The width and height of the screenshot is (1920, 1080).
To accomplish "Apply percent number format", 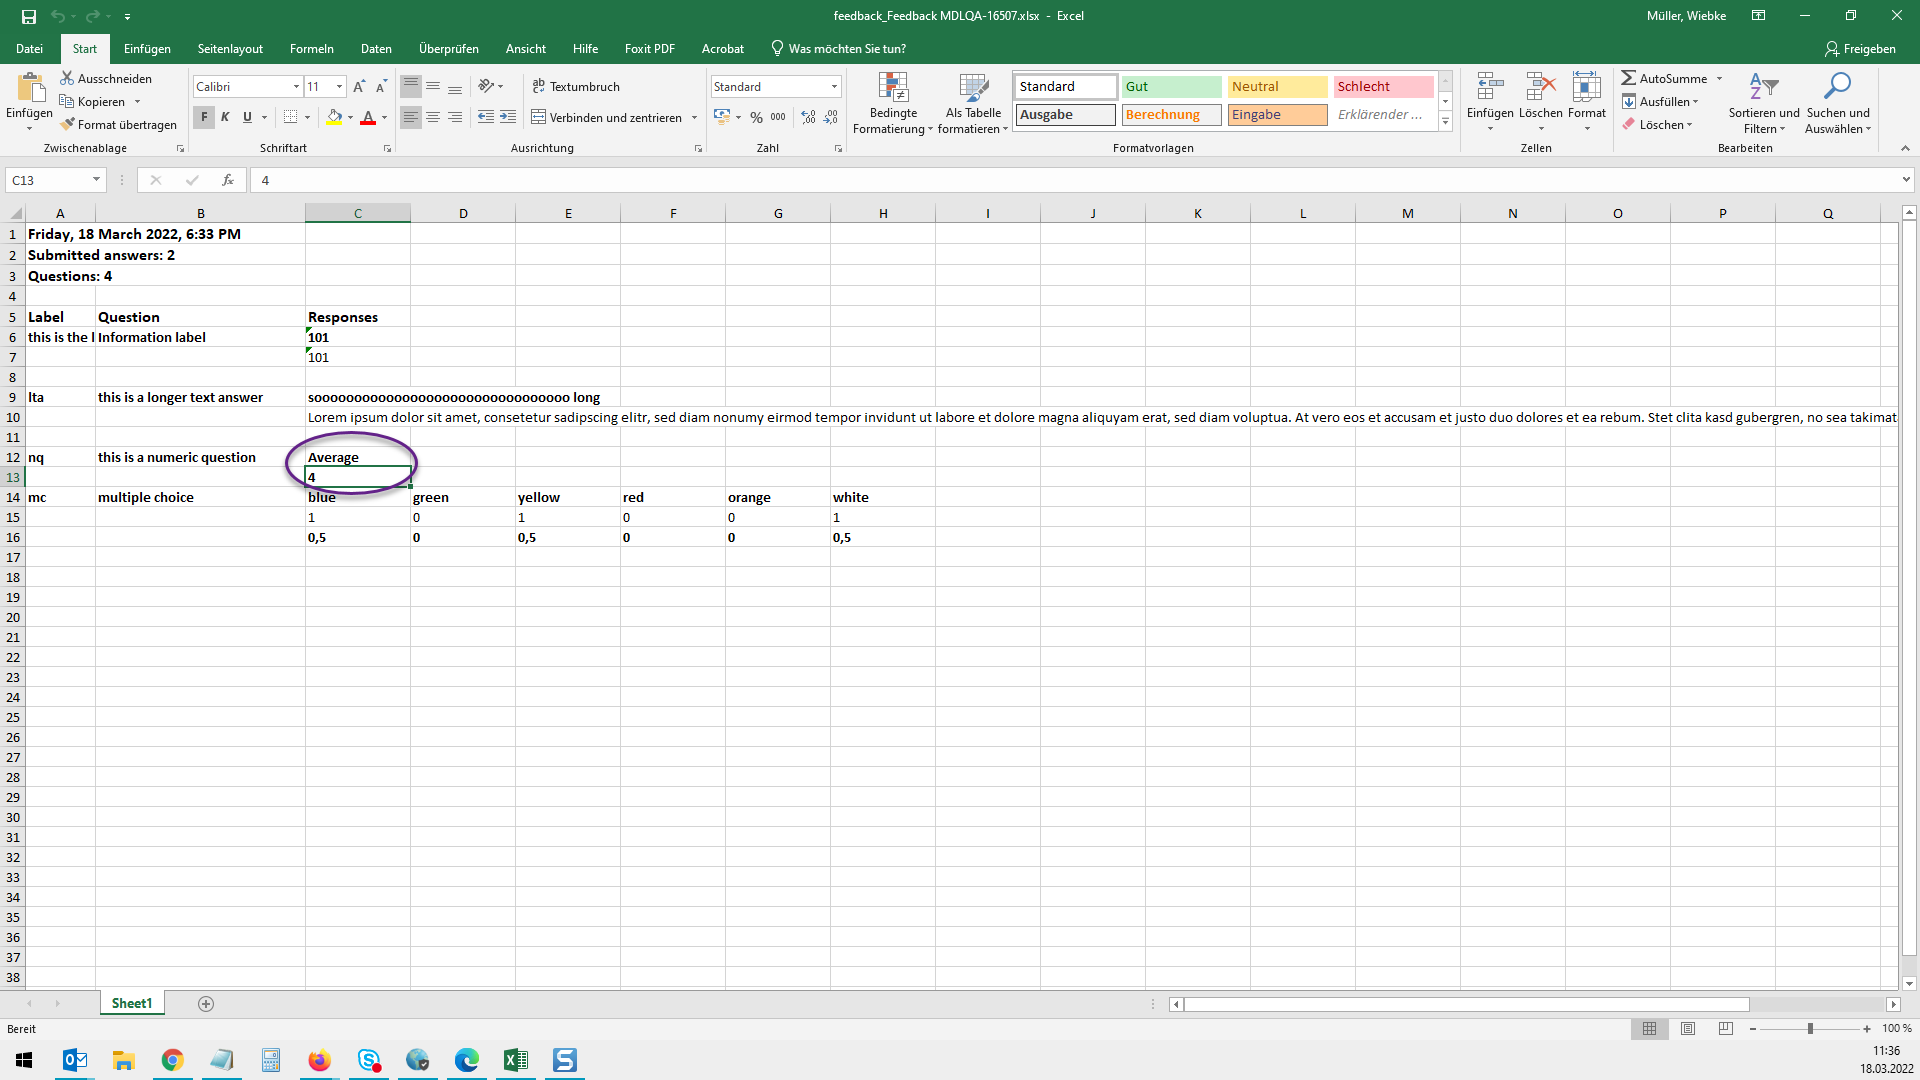I will [x=757, y=117].
